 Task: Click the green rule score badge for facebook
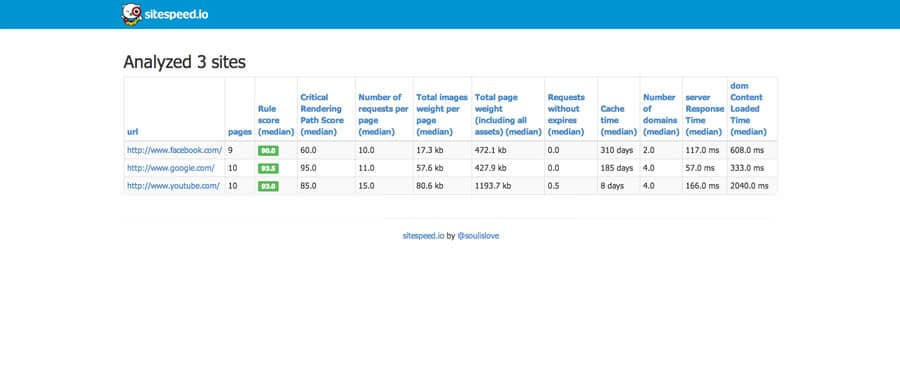[x=268, y=150]
